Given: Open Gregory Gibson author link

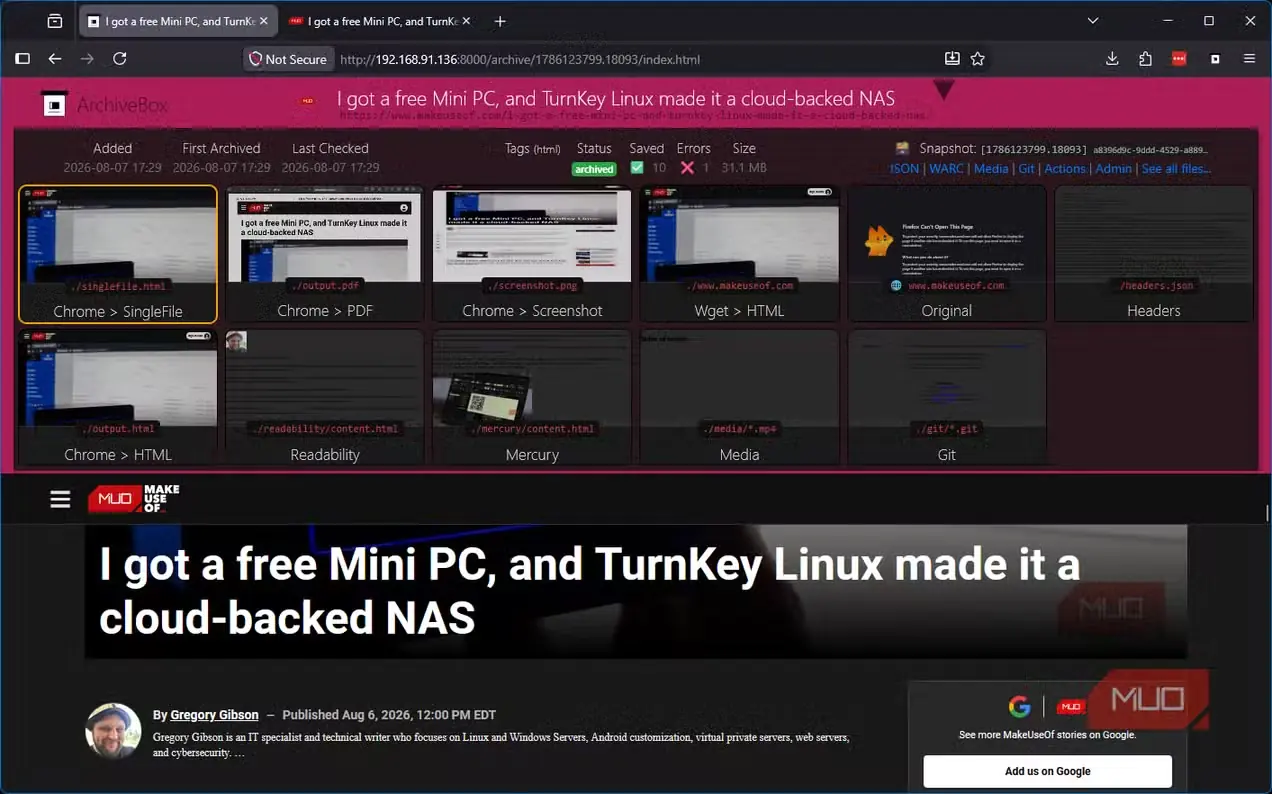Looking at the screenshot, I should 214,715.
